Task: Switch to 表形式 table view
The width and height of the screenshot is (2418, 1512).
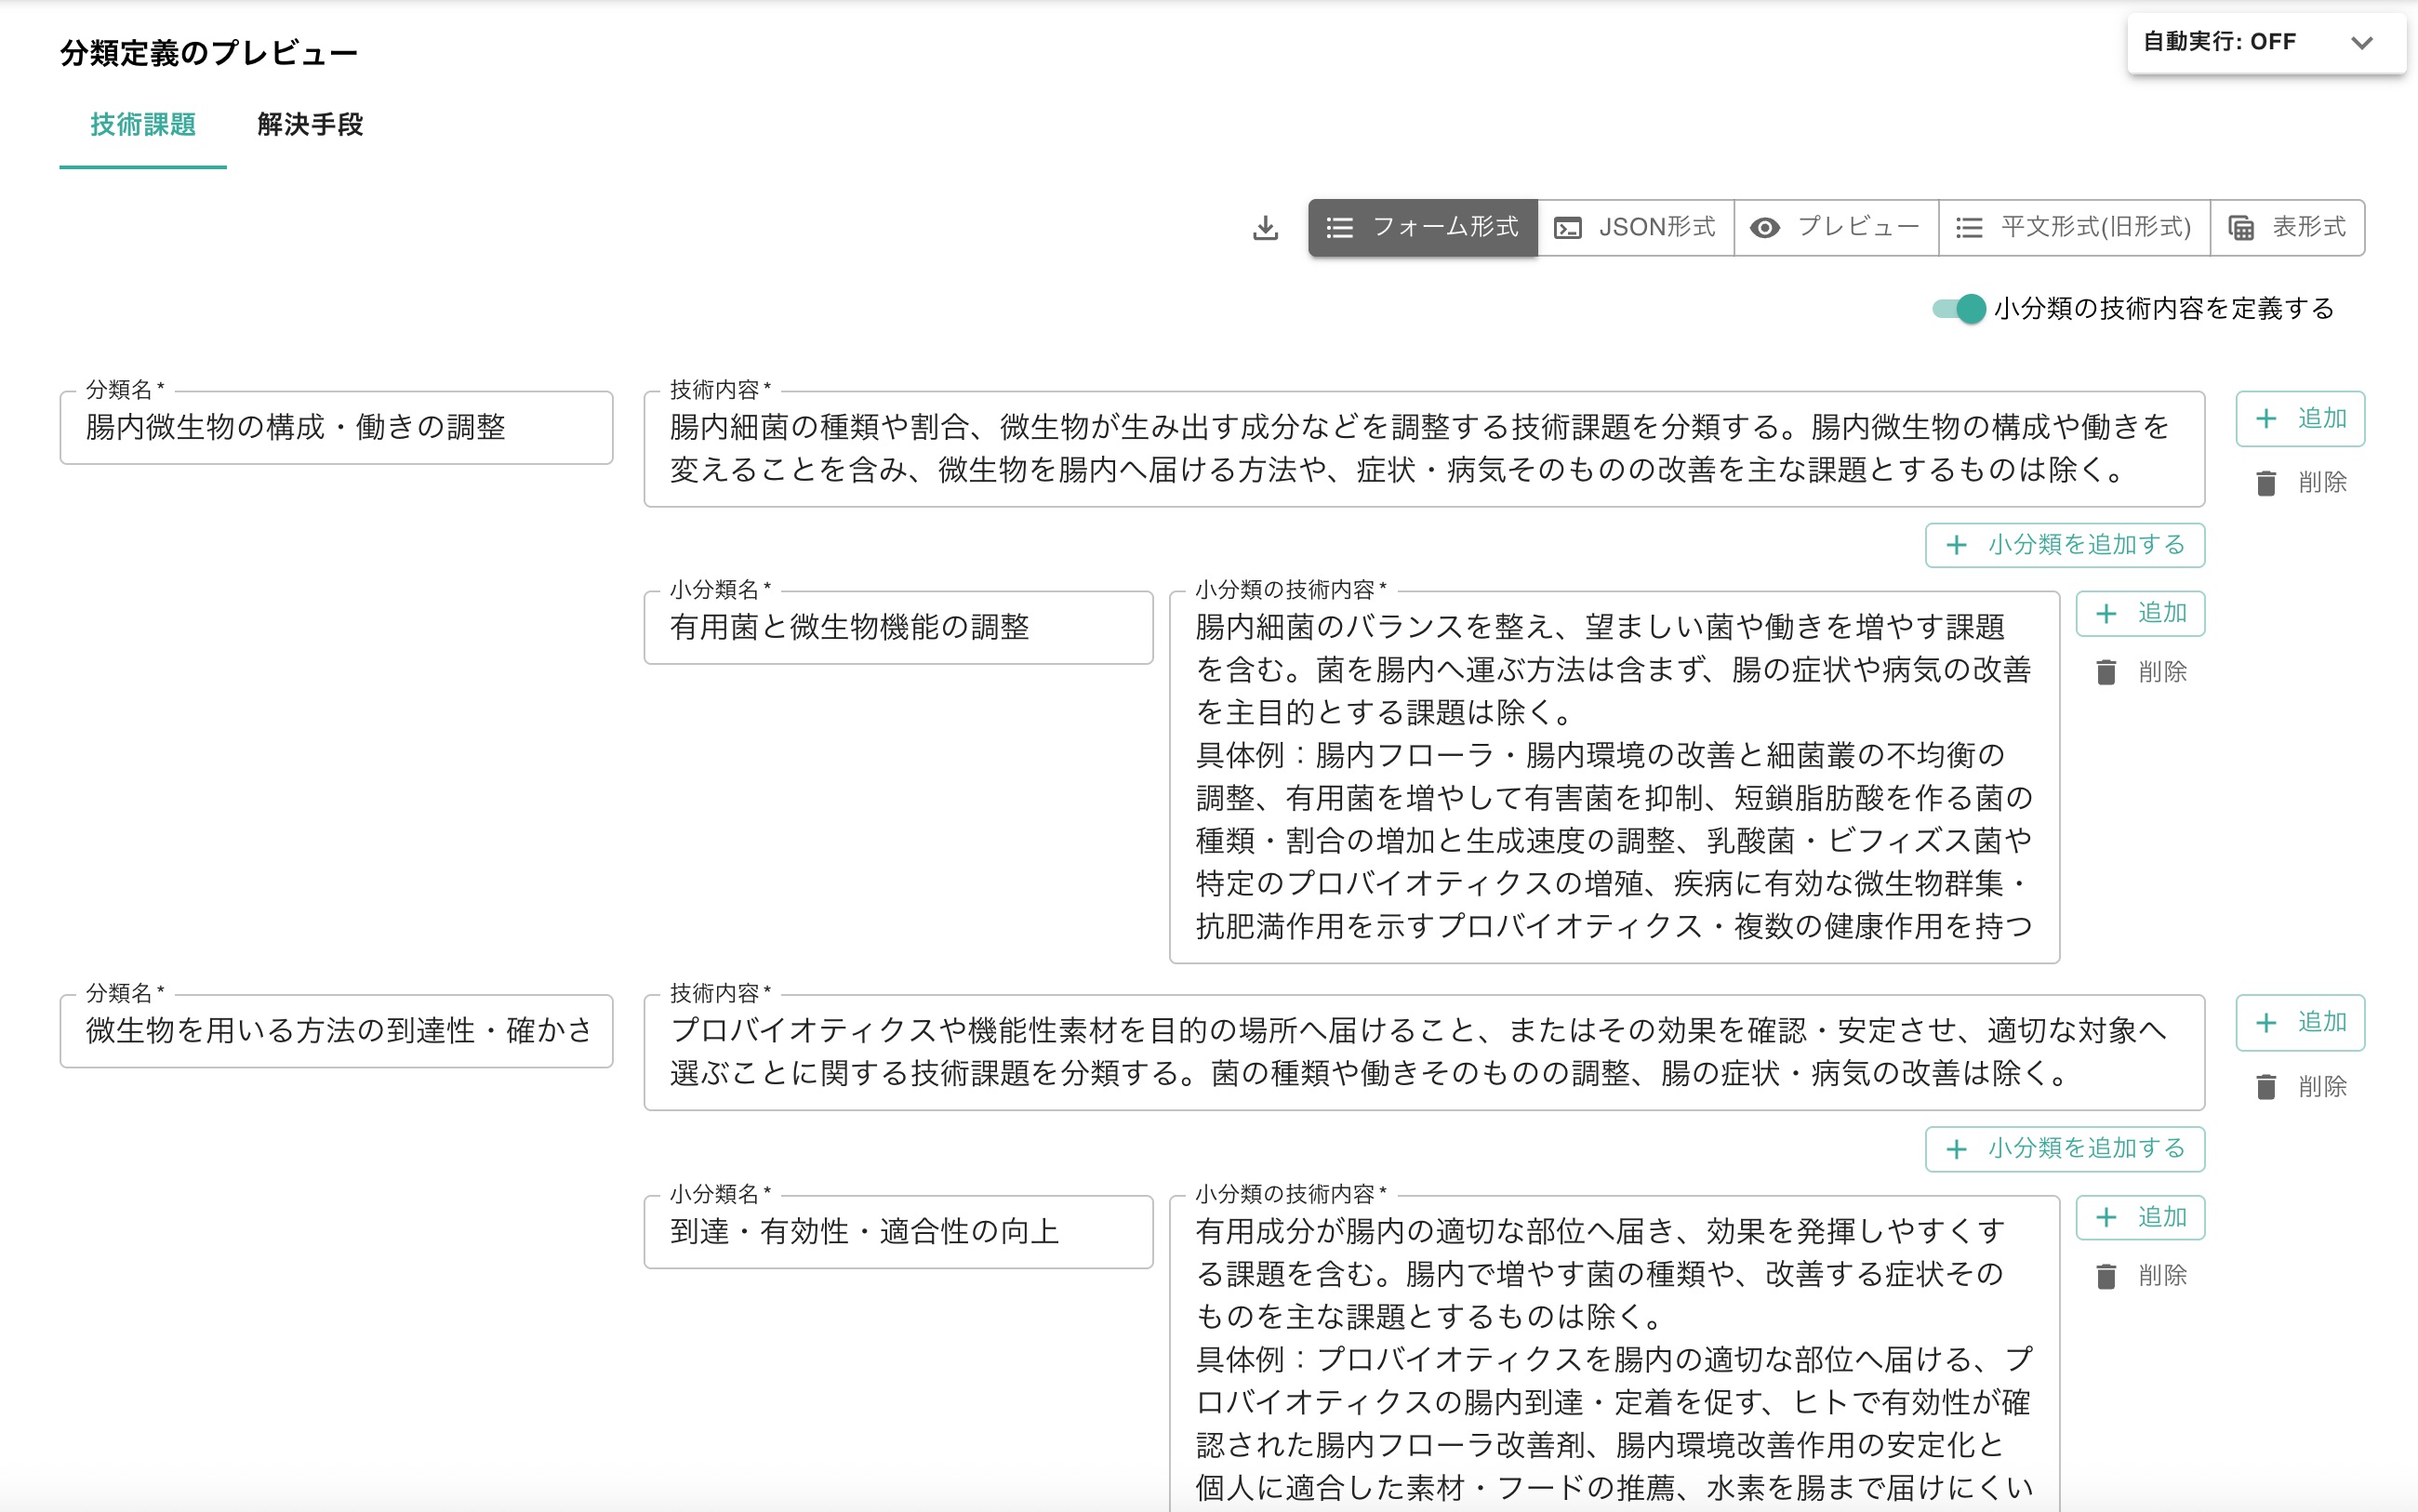Action: pyautogui.click(x=2288, y=228)
